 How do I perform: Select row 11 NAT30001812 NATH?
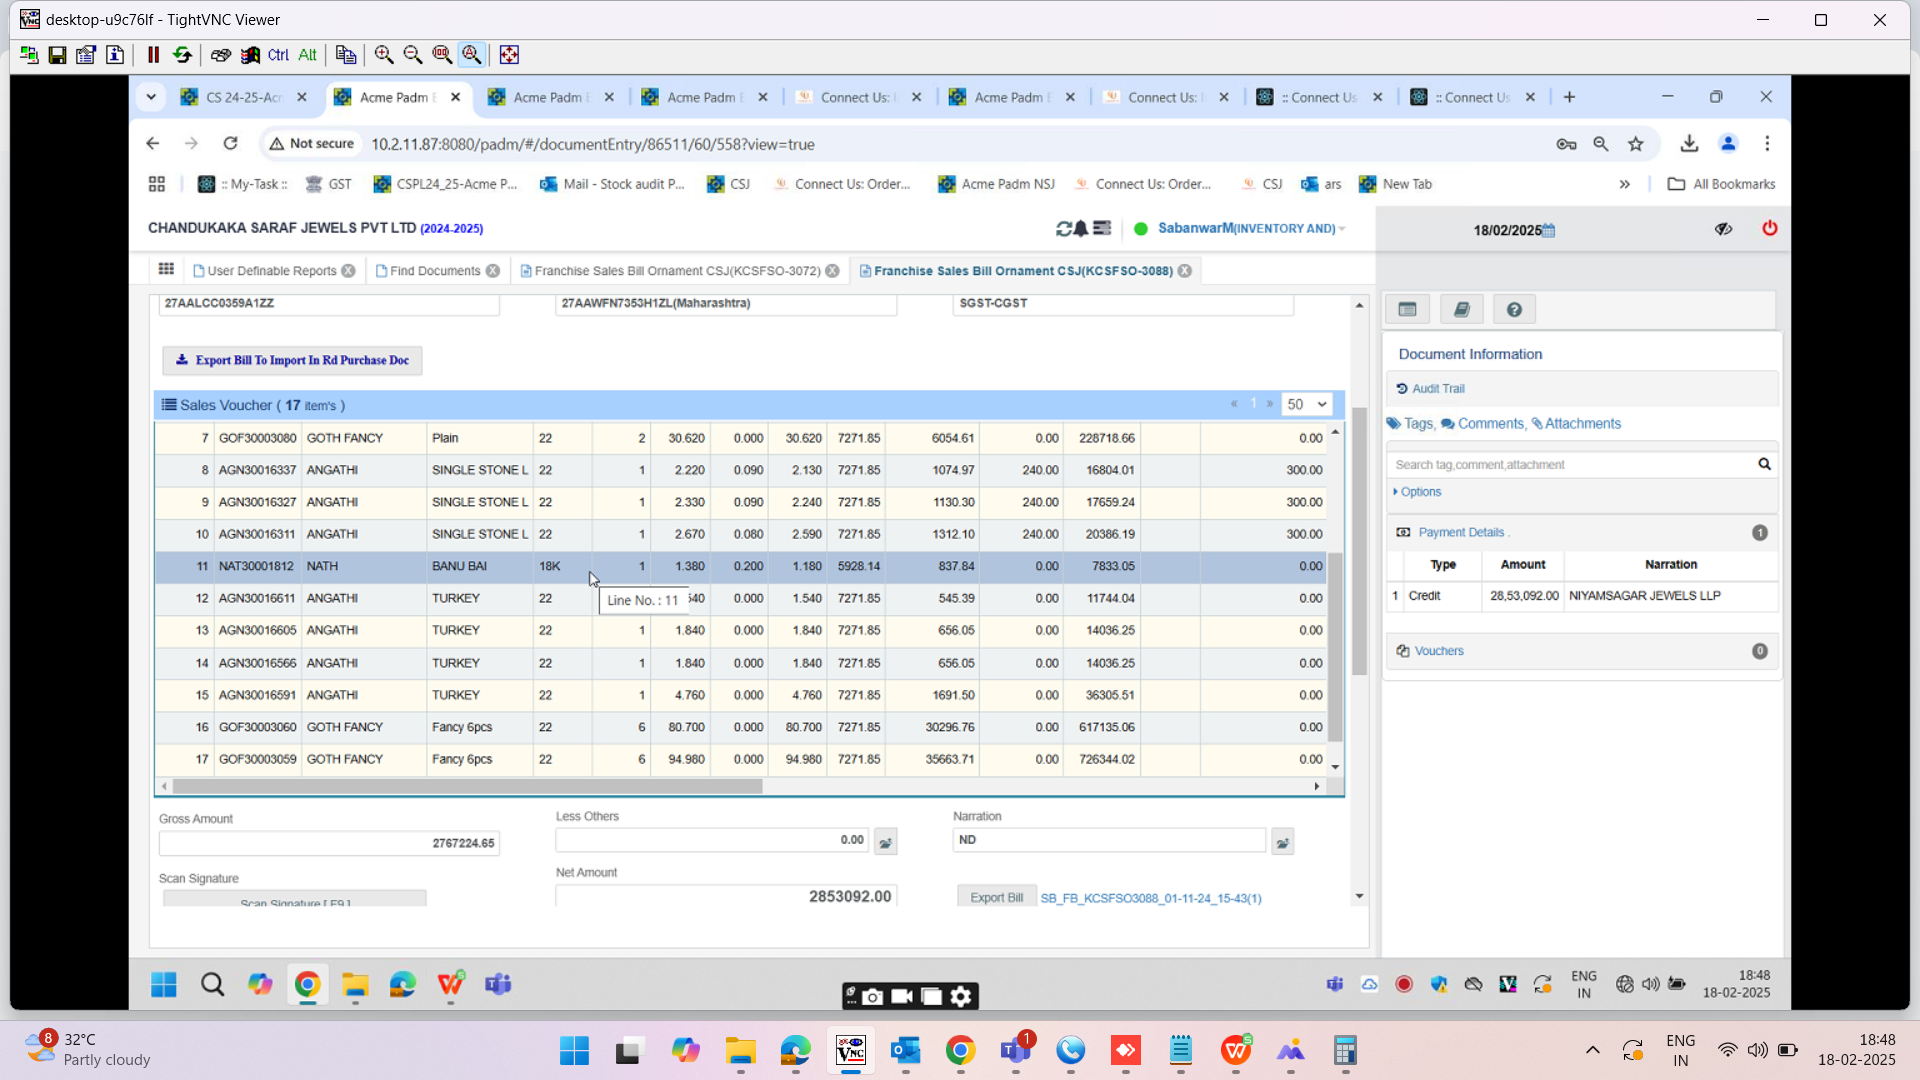click(741, 566)
